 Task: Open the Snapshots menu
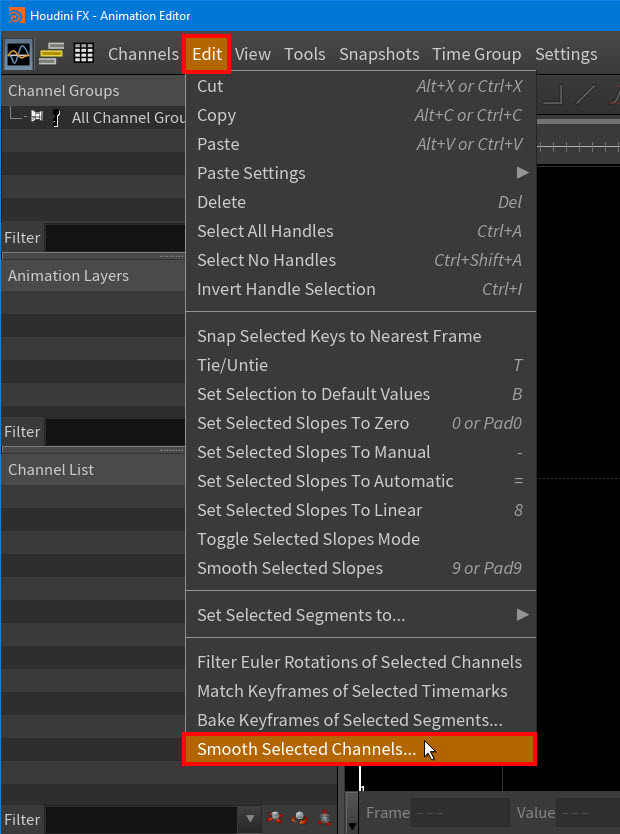[379, 54]
